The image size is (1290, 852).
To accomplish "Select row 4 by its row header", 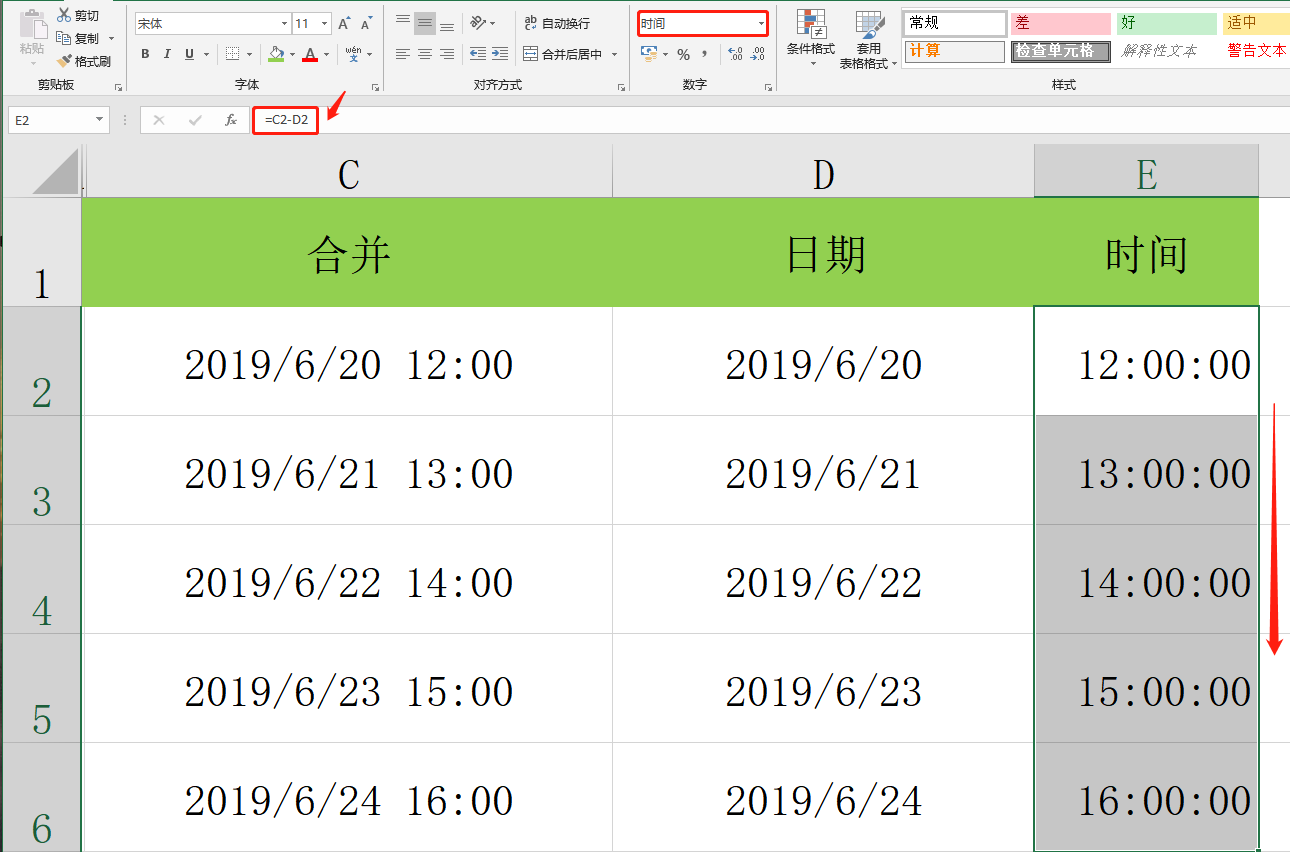I will click(x=41, y=579).
